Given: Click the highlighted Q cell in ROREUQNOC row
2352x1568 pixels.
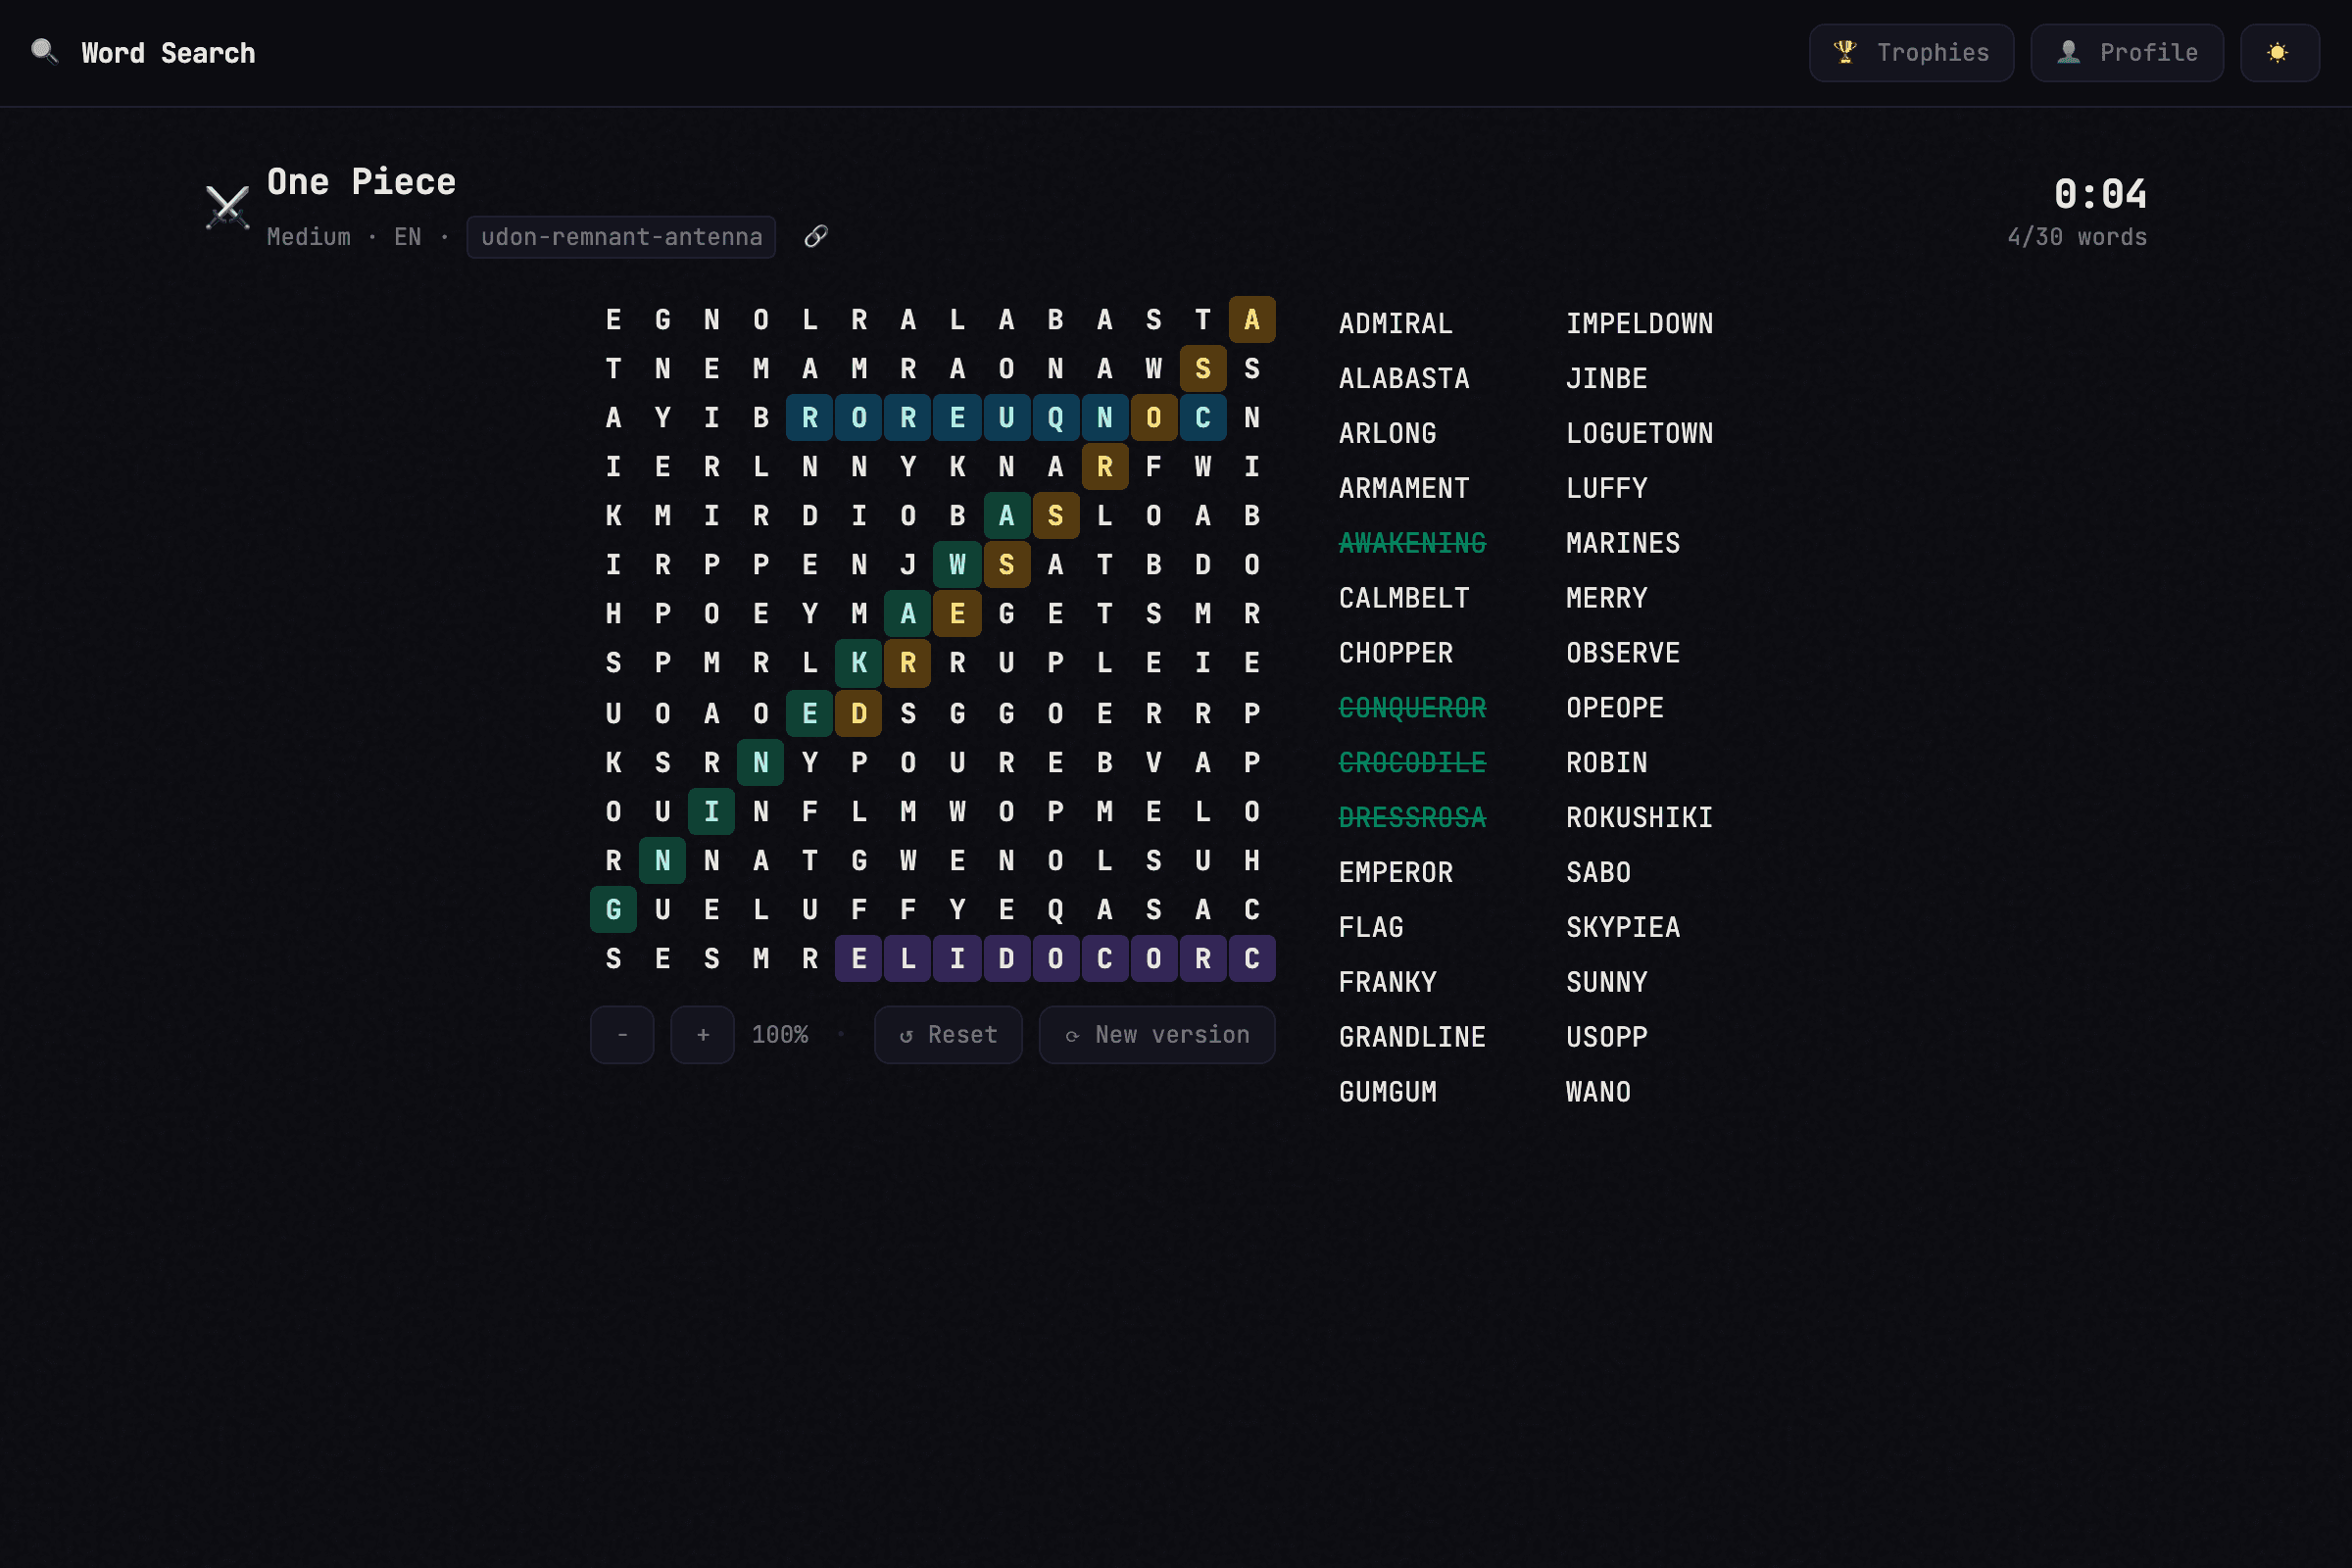Looking at the screenshot, I should point(1055,418).
